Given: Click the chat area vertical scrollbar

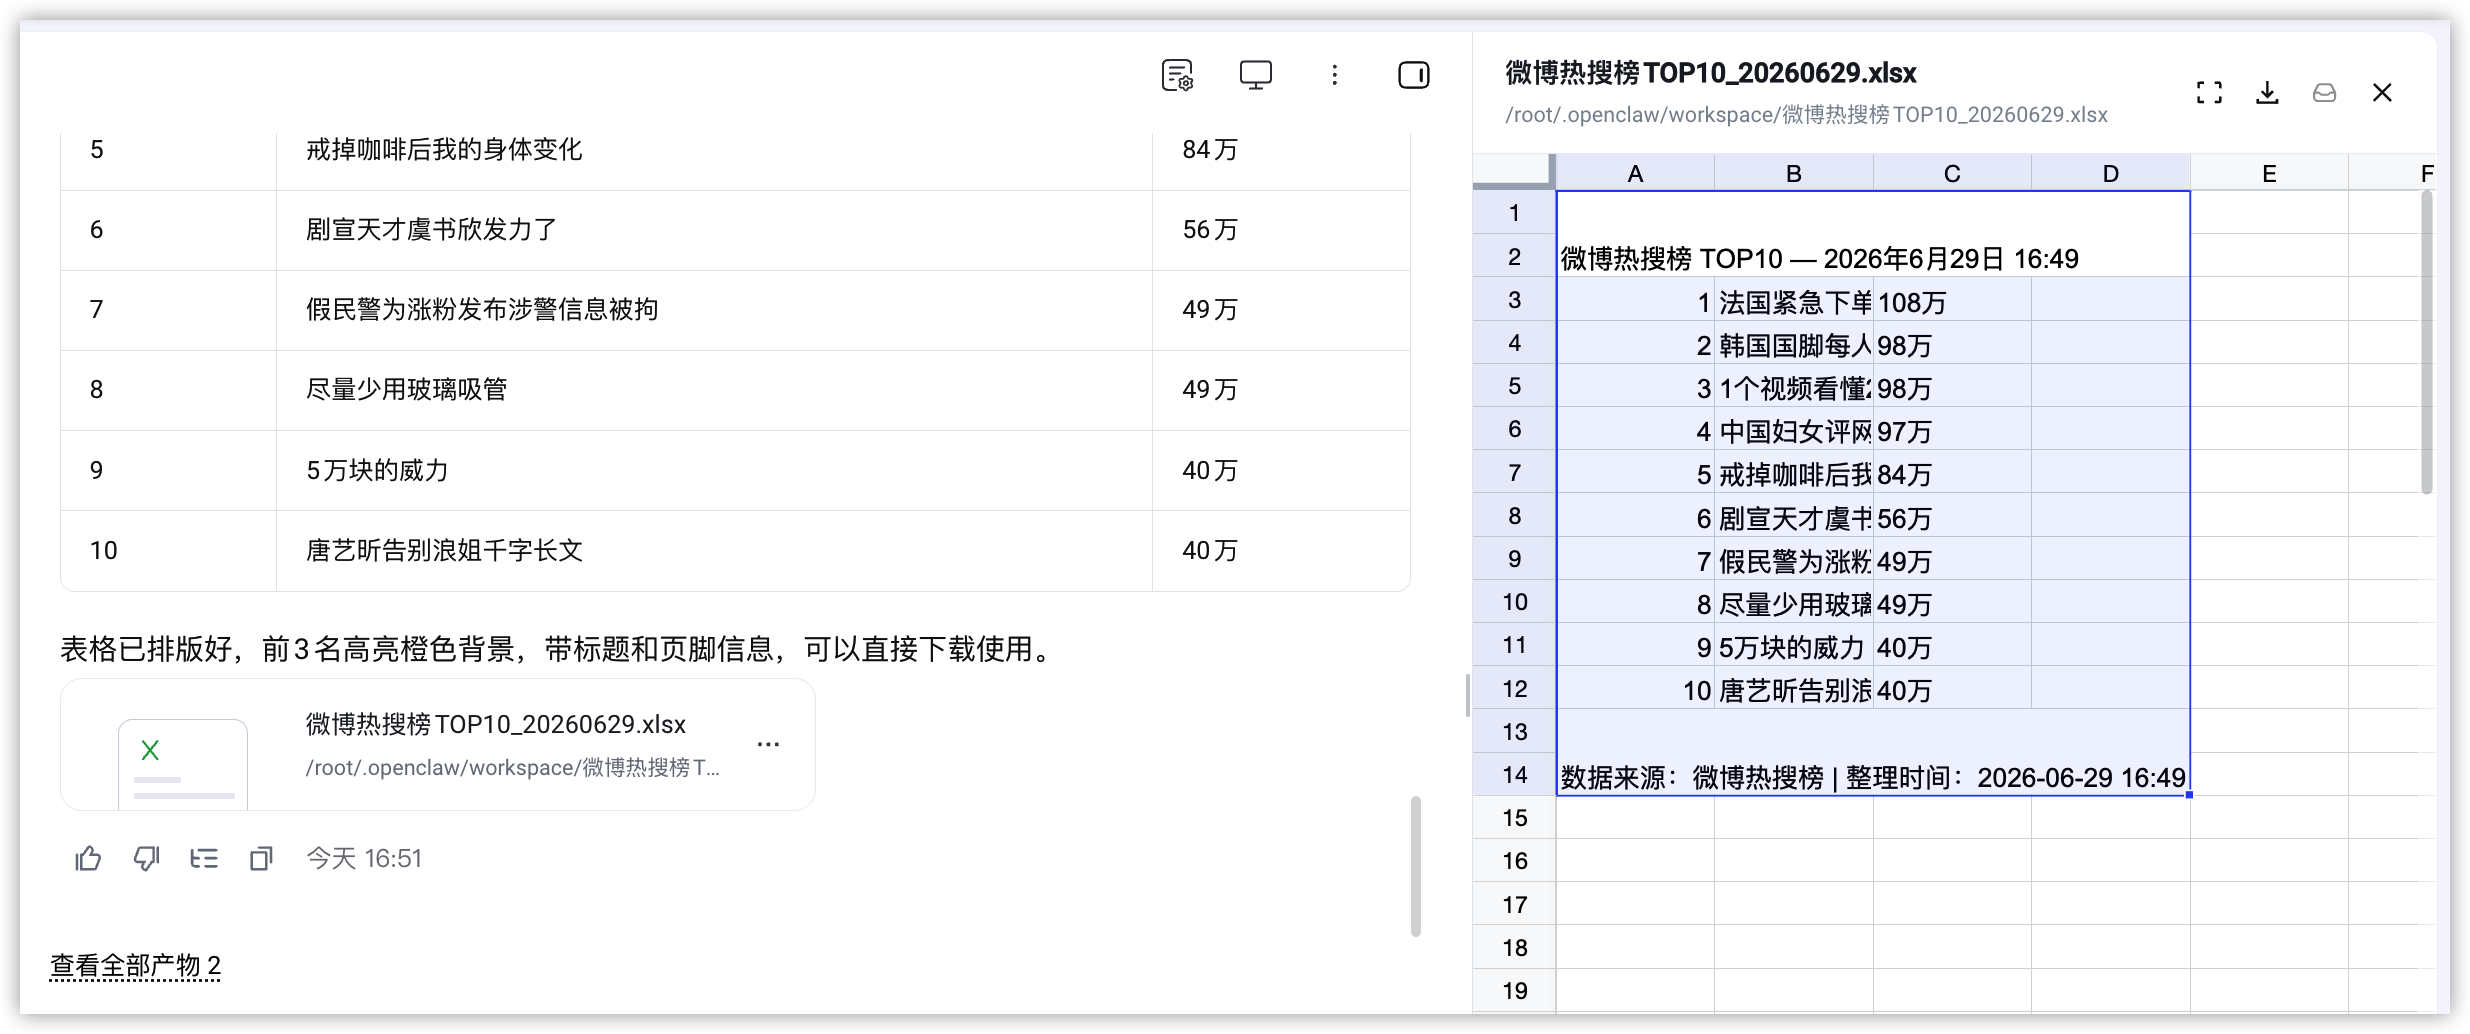Looking at the screenshot, I should (1415, 866).
